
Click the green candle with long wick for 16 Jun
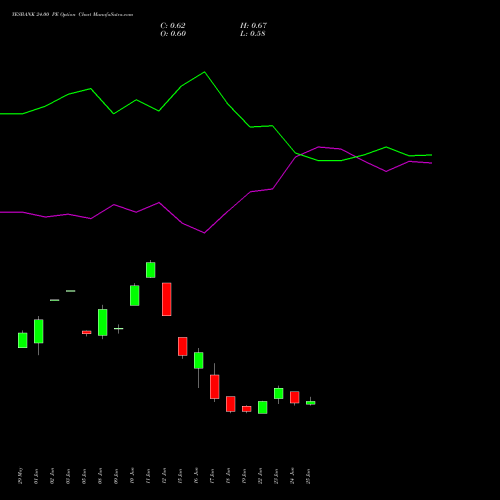[x=199, y=360]
